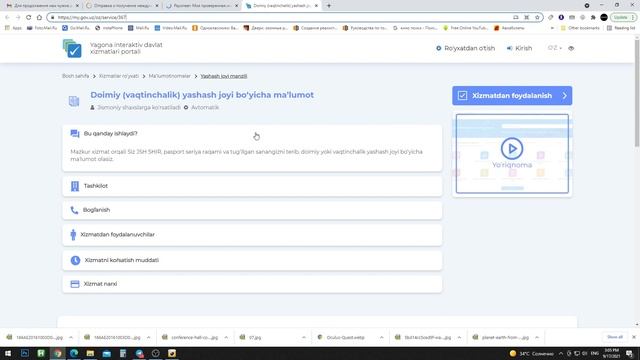The height and width of the screenshot is (360, 640).
Task: Click Show all downloads
Action: [615, 337]
